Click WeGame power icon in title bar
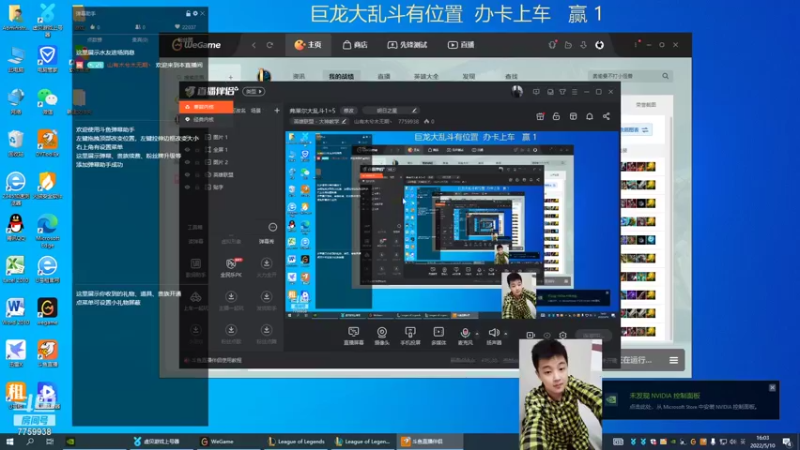Screen dimensions: 800x450 (x=599, y=45)
